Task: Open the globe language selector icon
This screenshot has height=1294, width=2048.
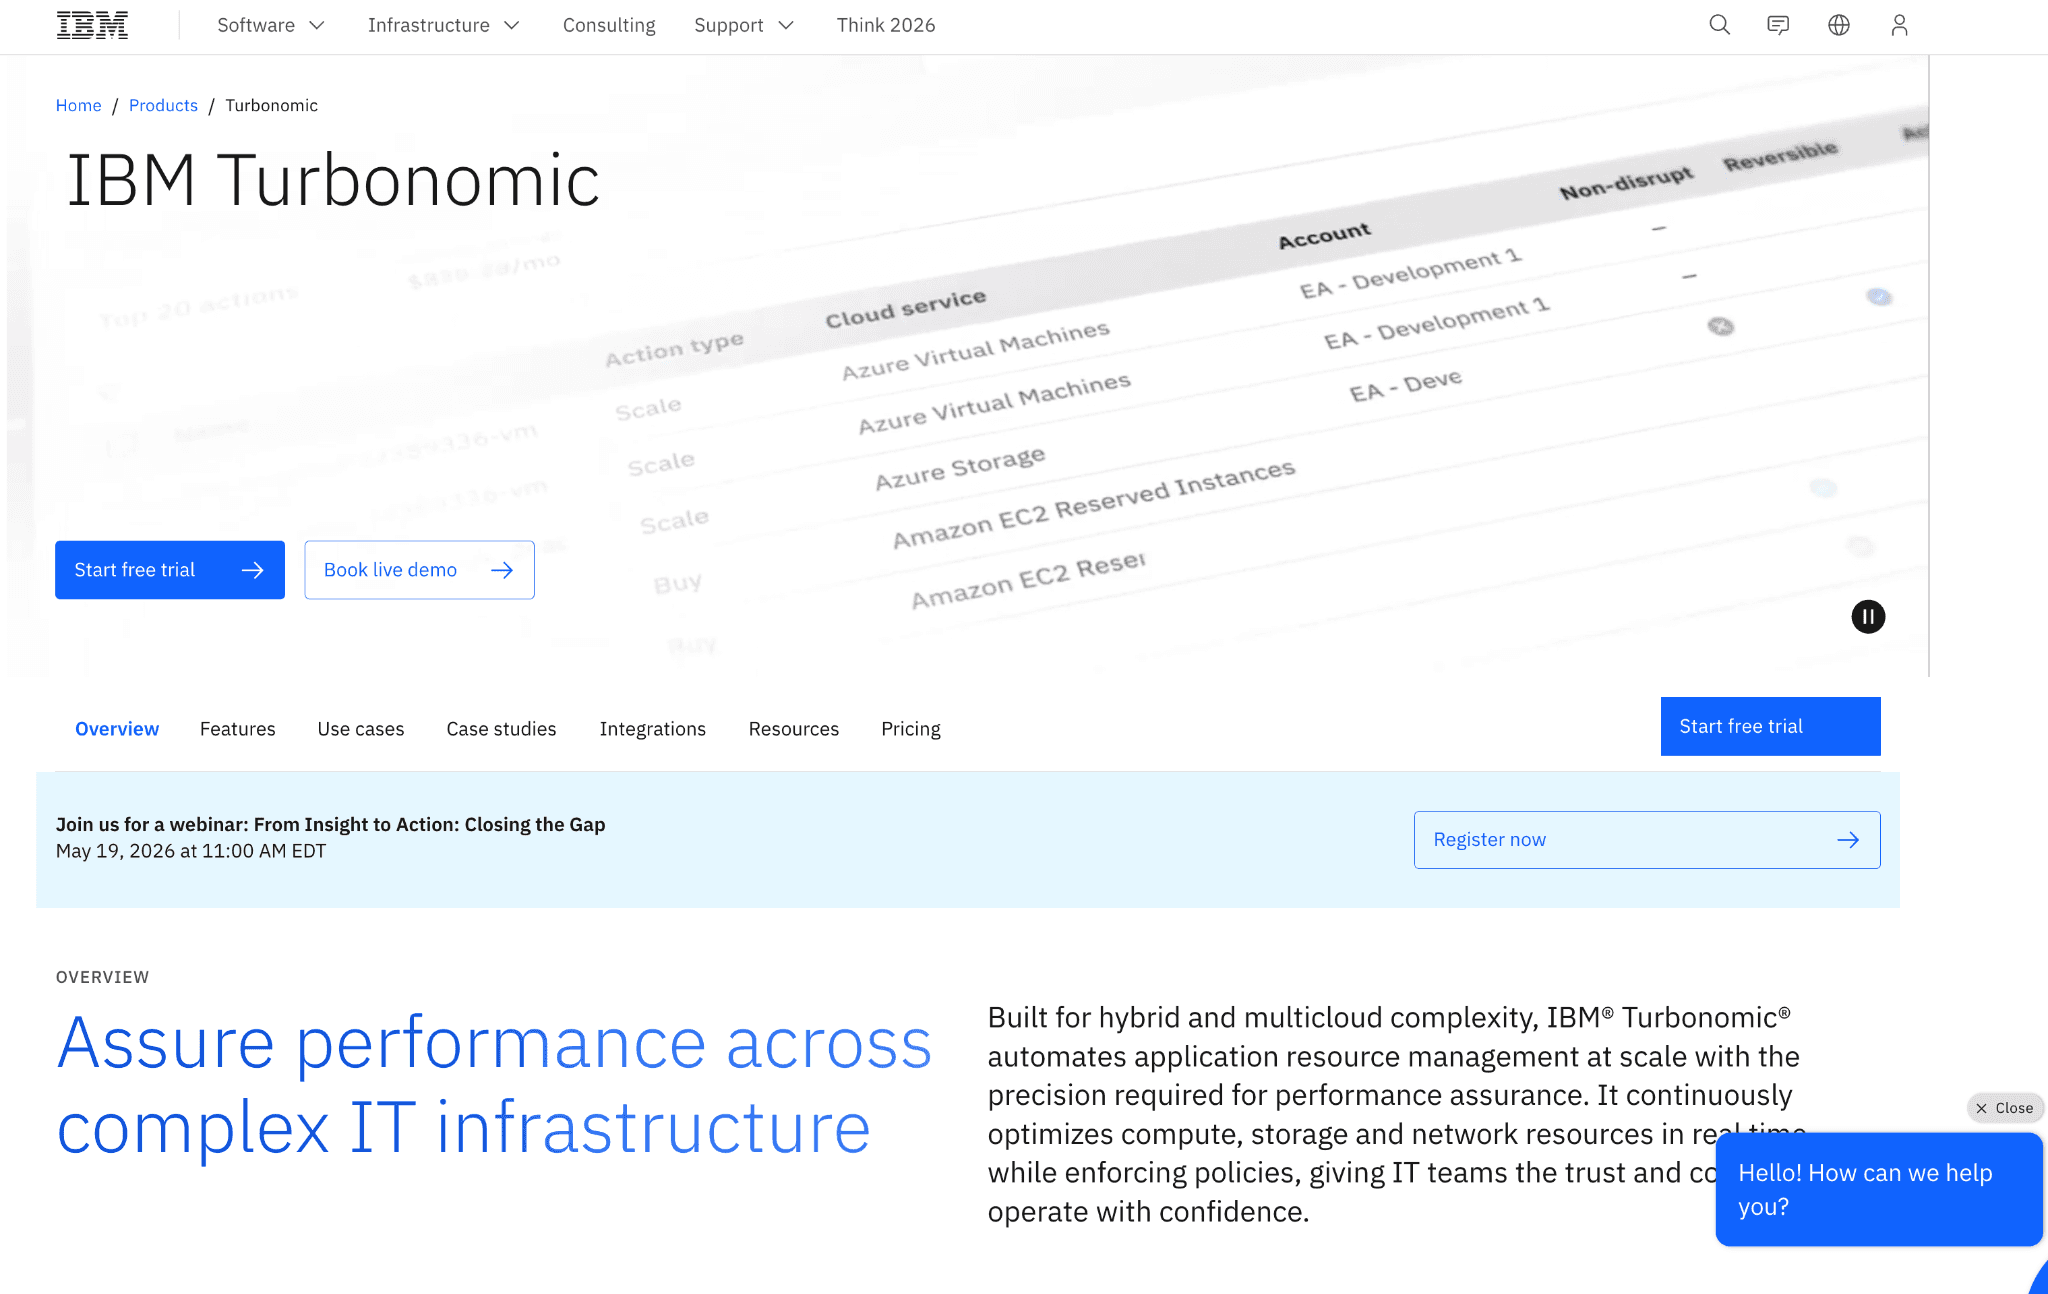Action: pos(1839,25)
